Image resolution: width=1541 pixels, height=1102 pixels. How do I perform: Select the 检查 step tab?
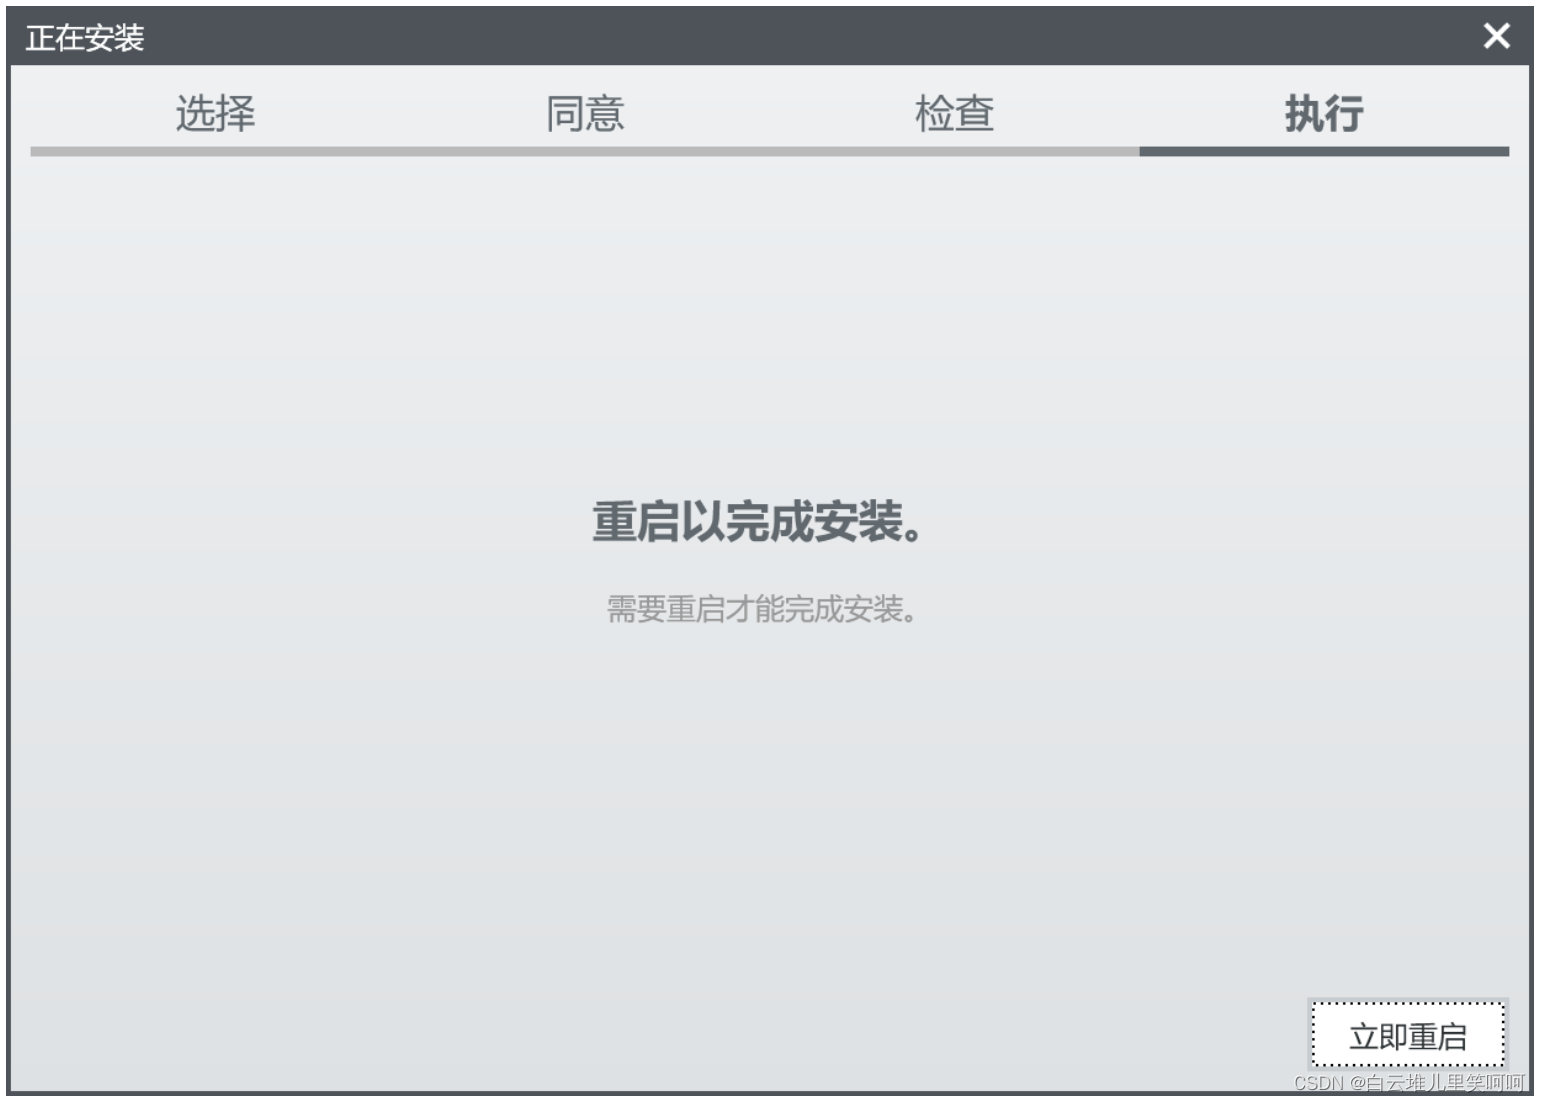[x=954, y=113]
